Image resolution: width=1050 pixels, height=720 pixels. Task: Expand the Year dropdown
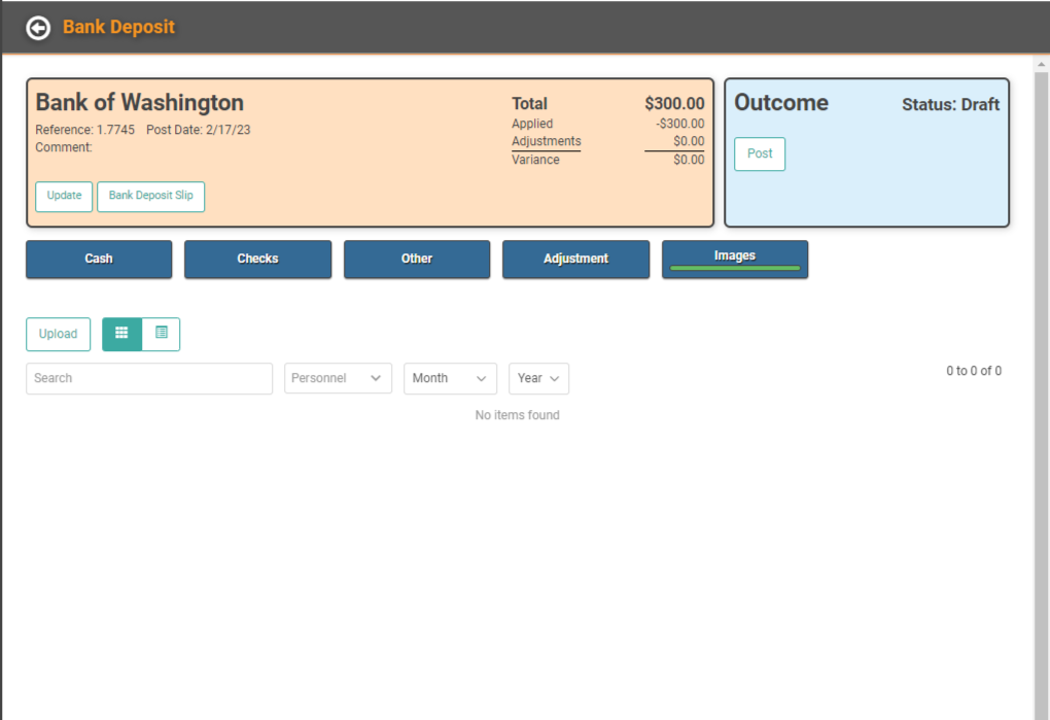tap(538, 378)
